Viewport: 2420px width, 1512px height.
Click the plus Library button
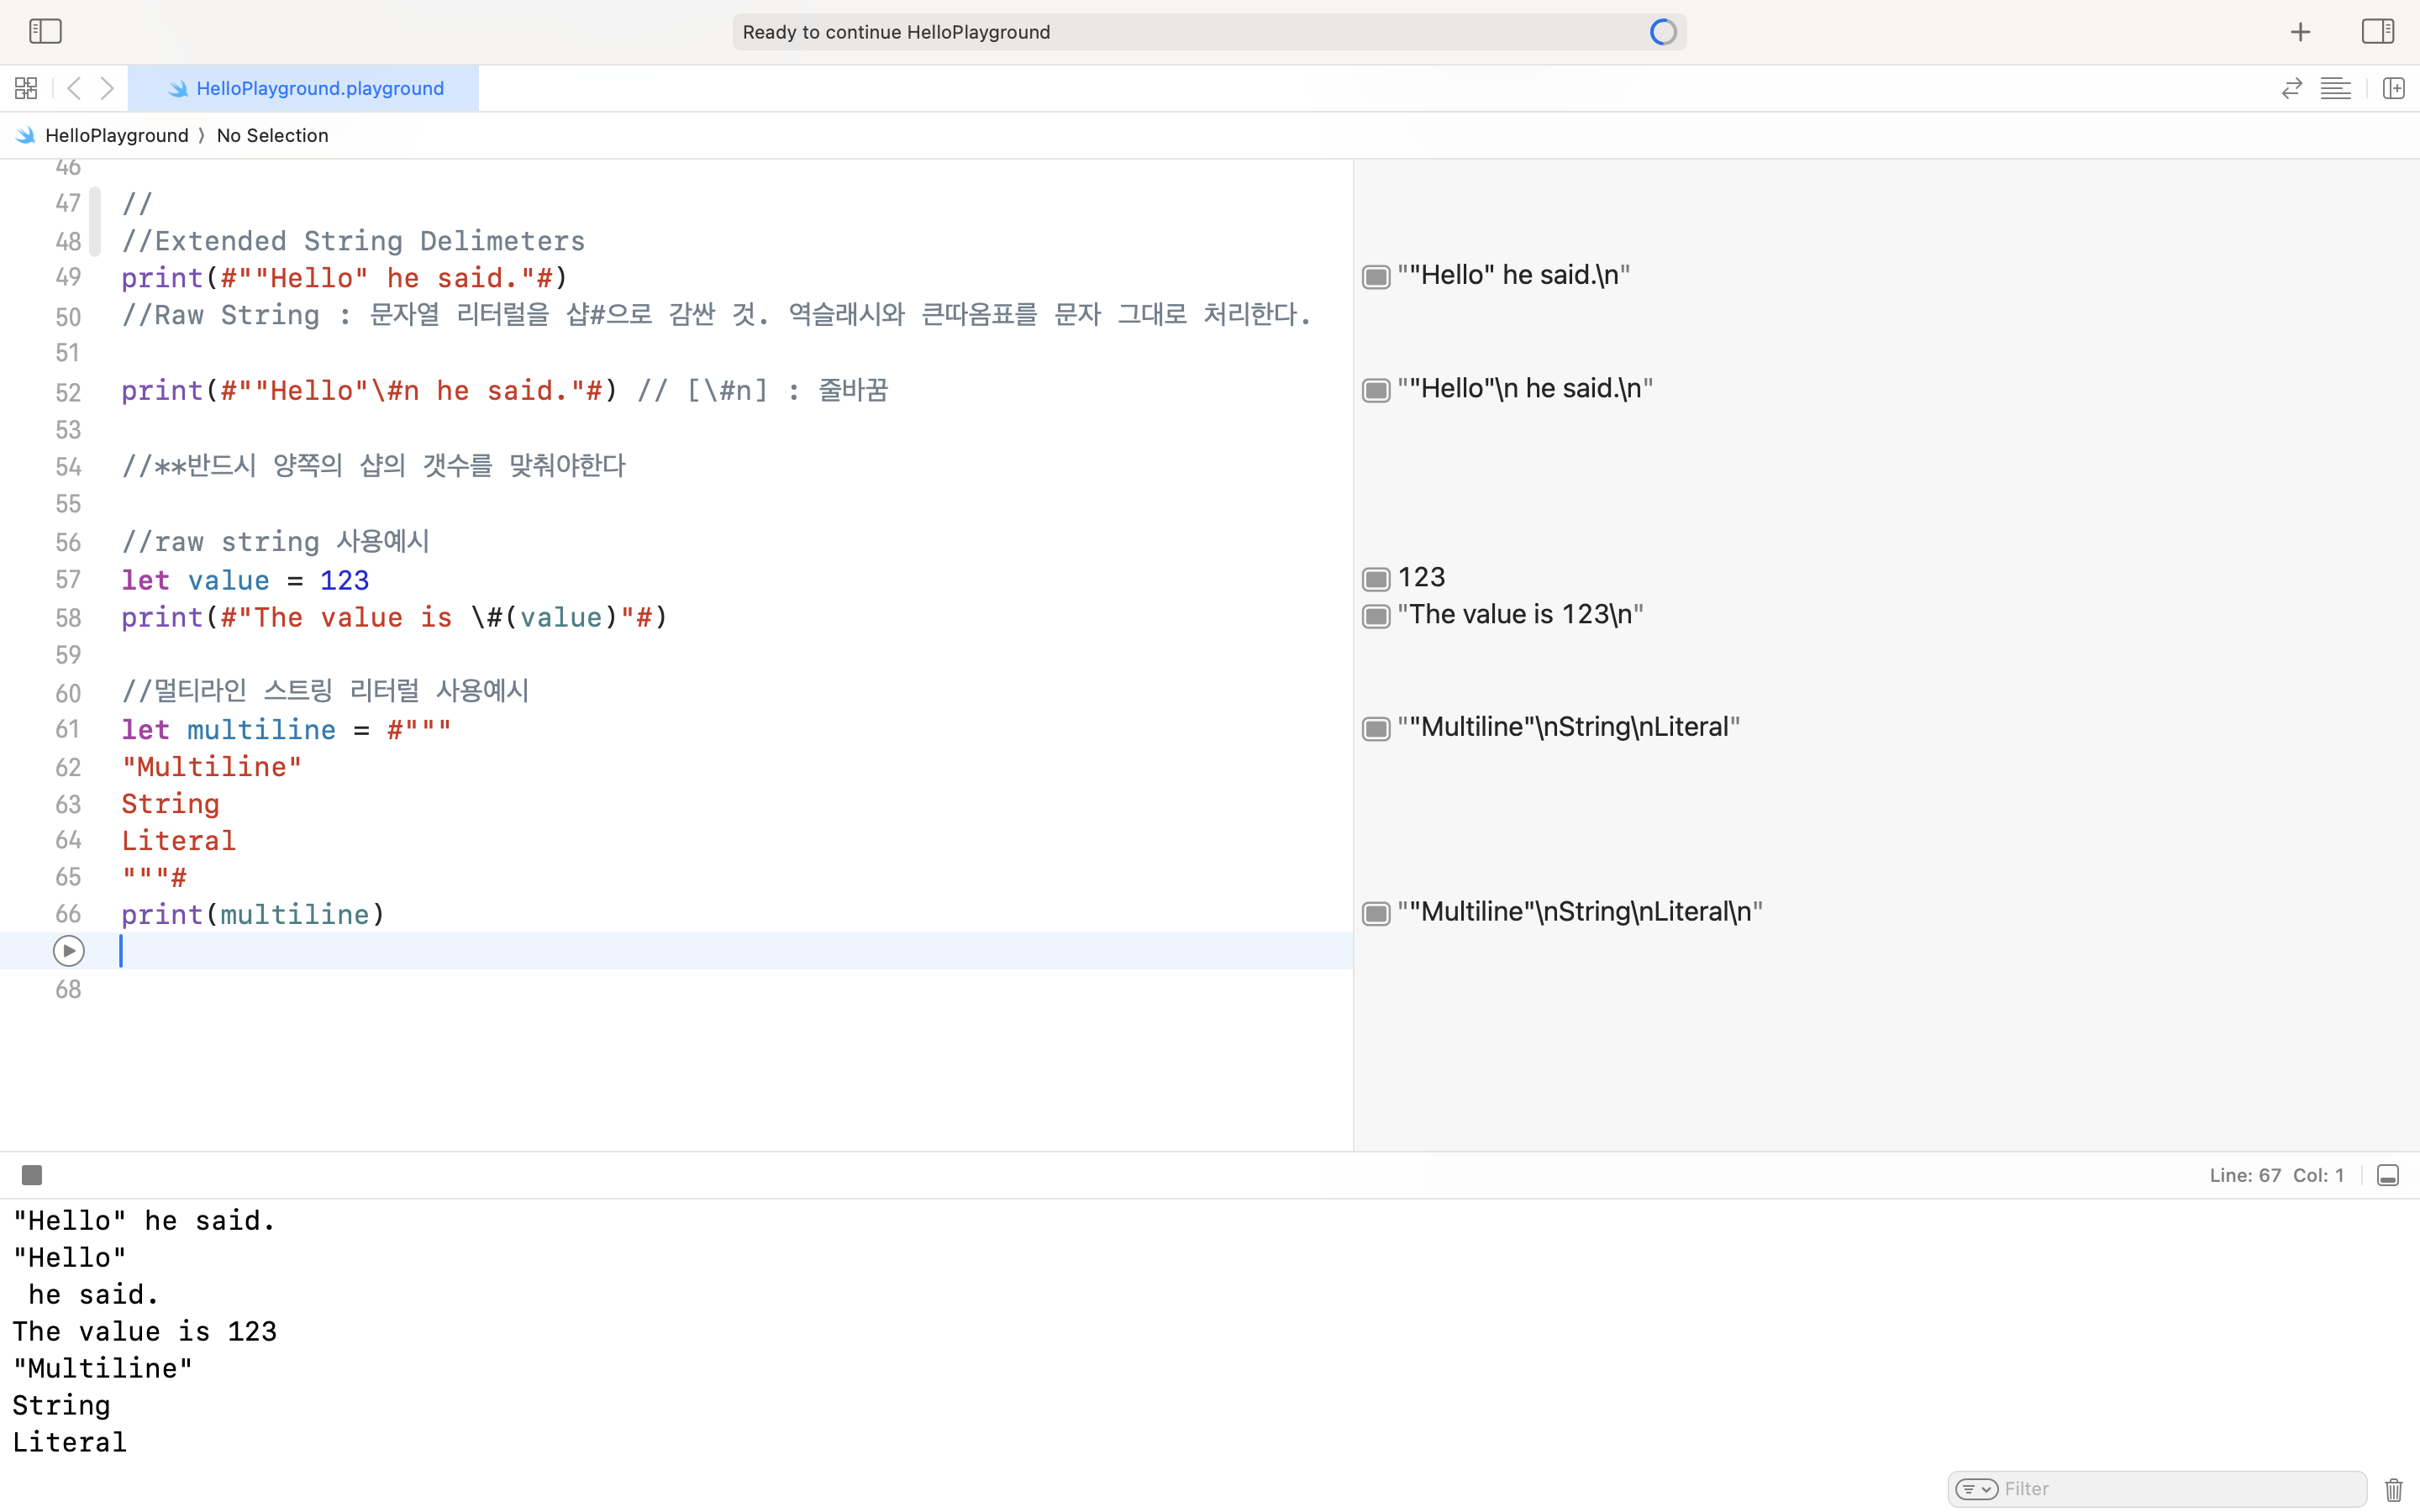pos(2300,32)
